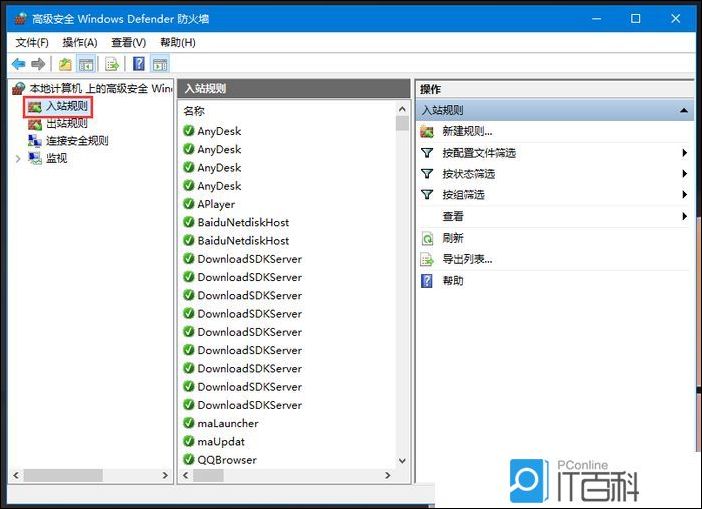The image size is (702, 509).
Task: Click the firewall icon in title bar
Action: pyautogui.click(x=21, y=19)
